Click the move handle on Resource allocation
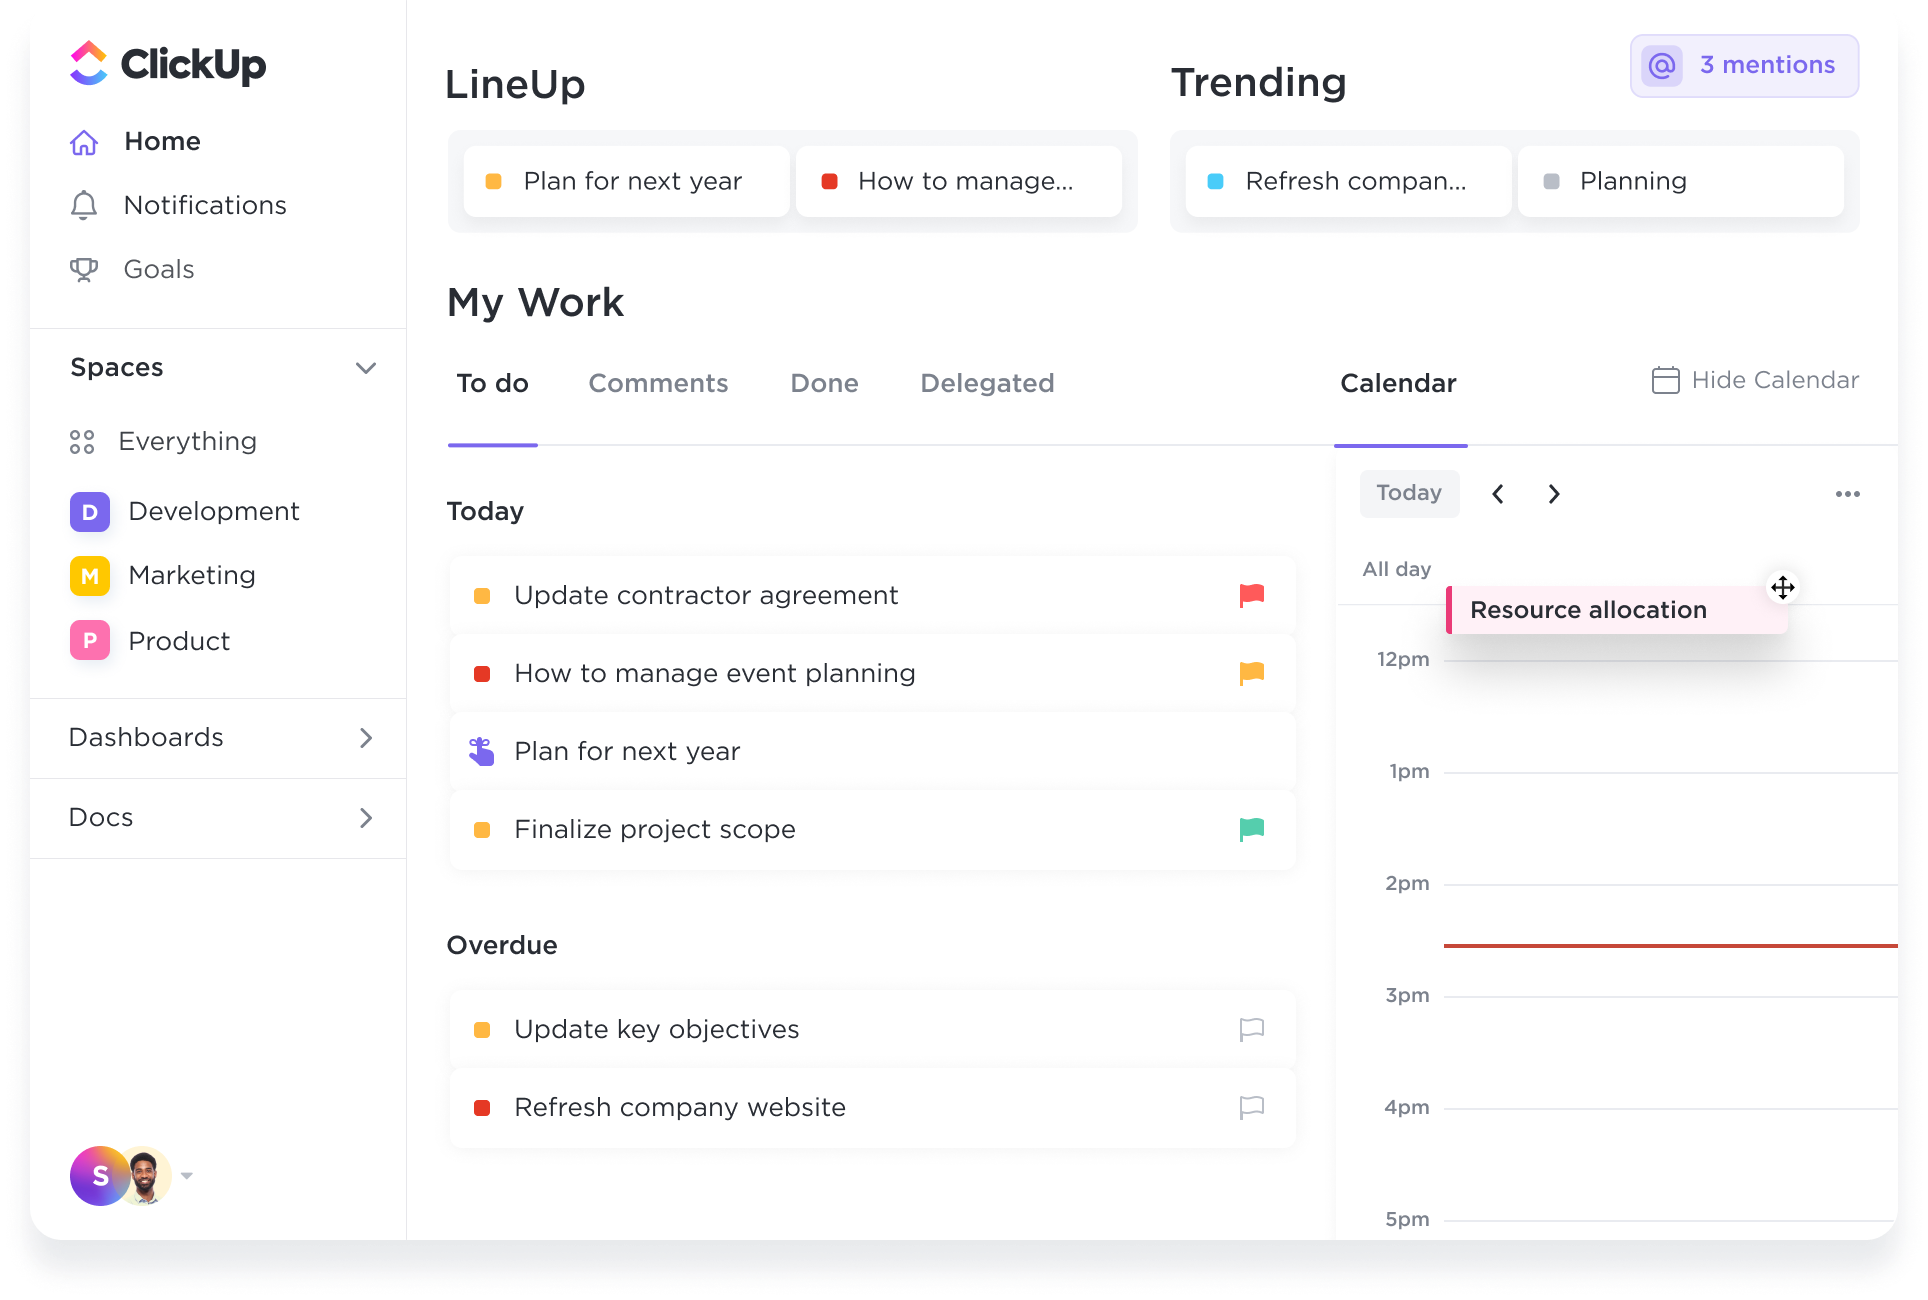The width and height of the screenshot is (1928, 1300). [x=1782, y=587]
